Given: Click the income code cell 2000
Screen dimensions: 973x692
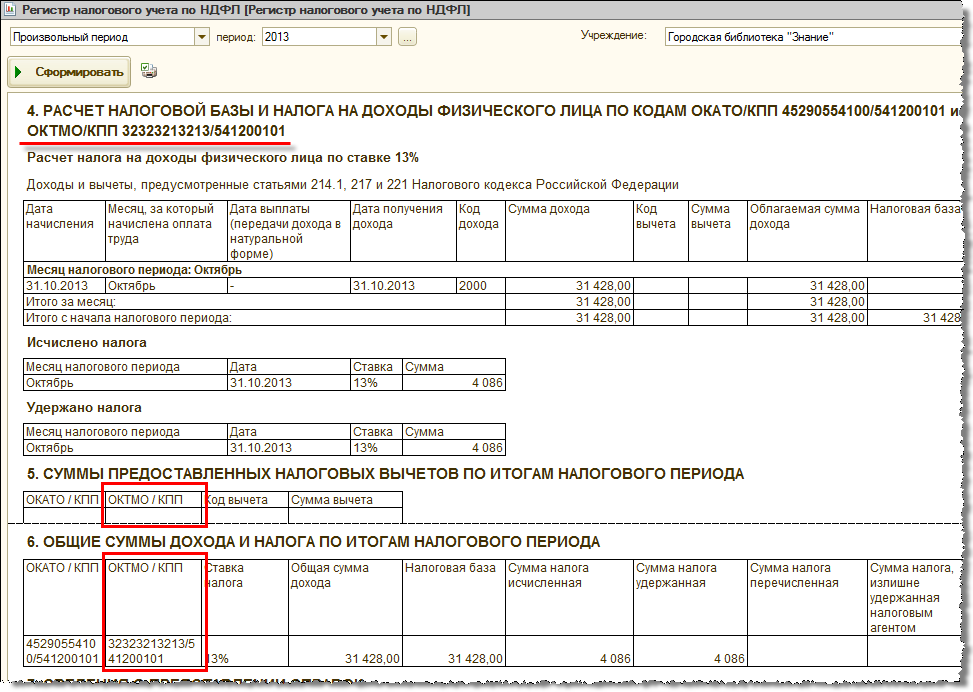Looking at the screenshot, I should tap(480, 286).
